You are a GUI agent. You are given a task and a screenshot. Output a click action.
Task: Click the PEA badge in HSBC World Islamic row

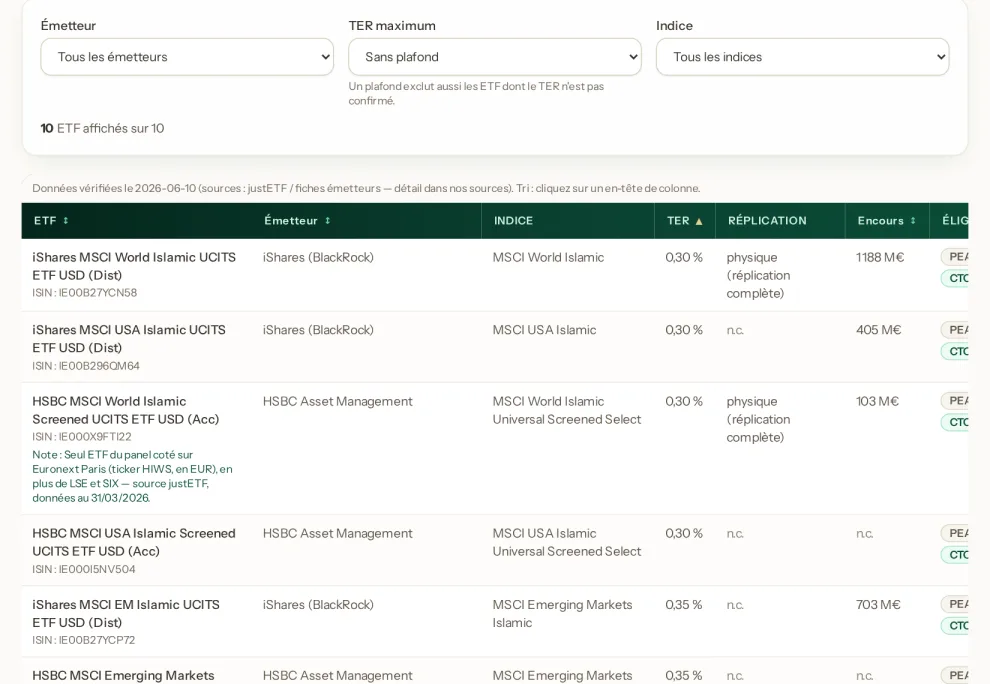955,400
